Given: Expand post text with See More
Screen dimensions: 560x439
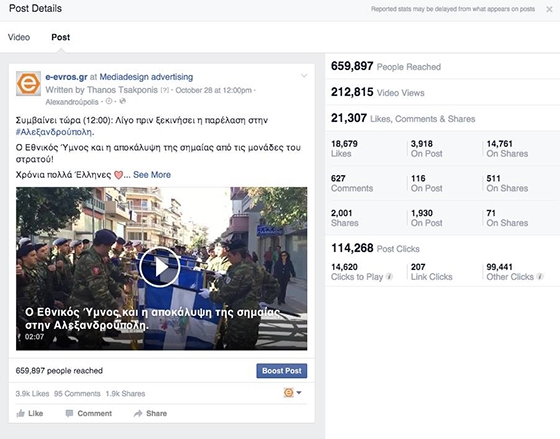Looking at the screenshot, I should point(152,175).
